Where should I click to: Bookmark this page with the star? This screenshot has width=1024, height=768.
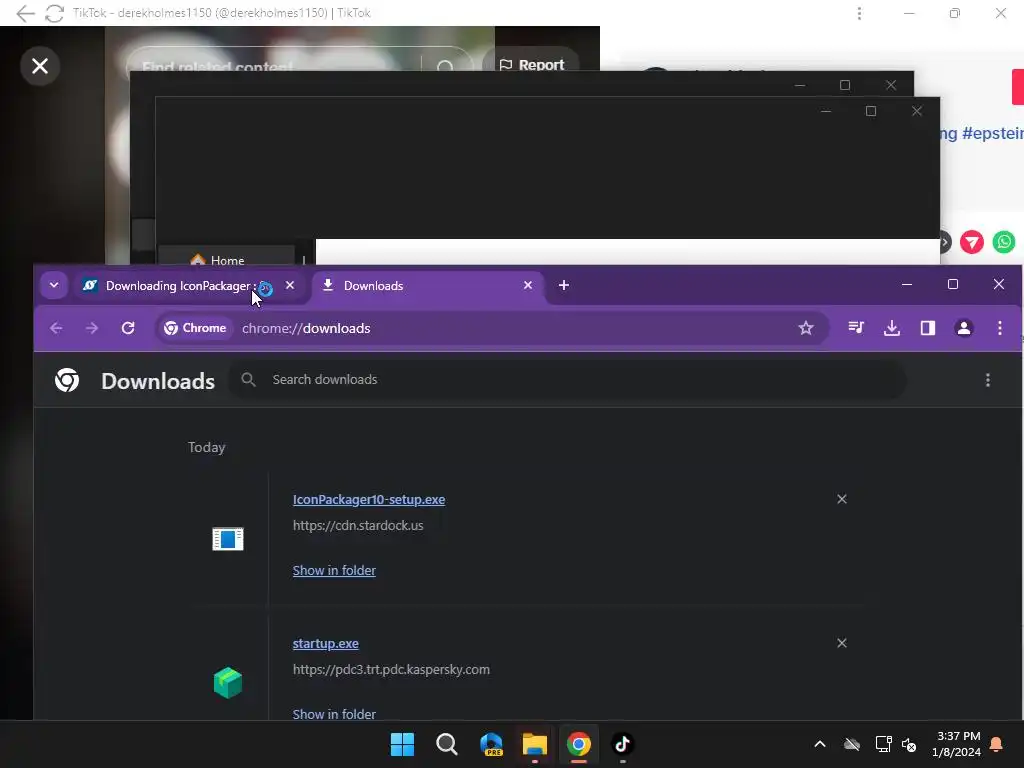(806, 328)
